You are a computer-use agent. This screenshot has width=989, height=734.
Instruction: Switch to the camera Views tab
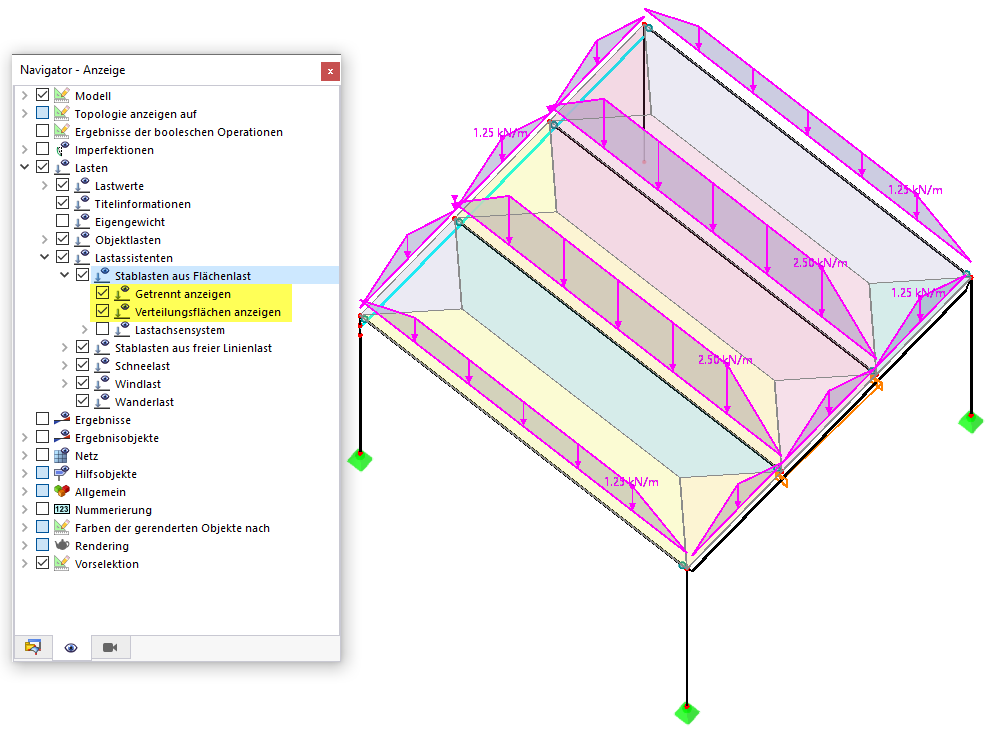coord(110,647)
